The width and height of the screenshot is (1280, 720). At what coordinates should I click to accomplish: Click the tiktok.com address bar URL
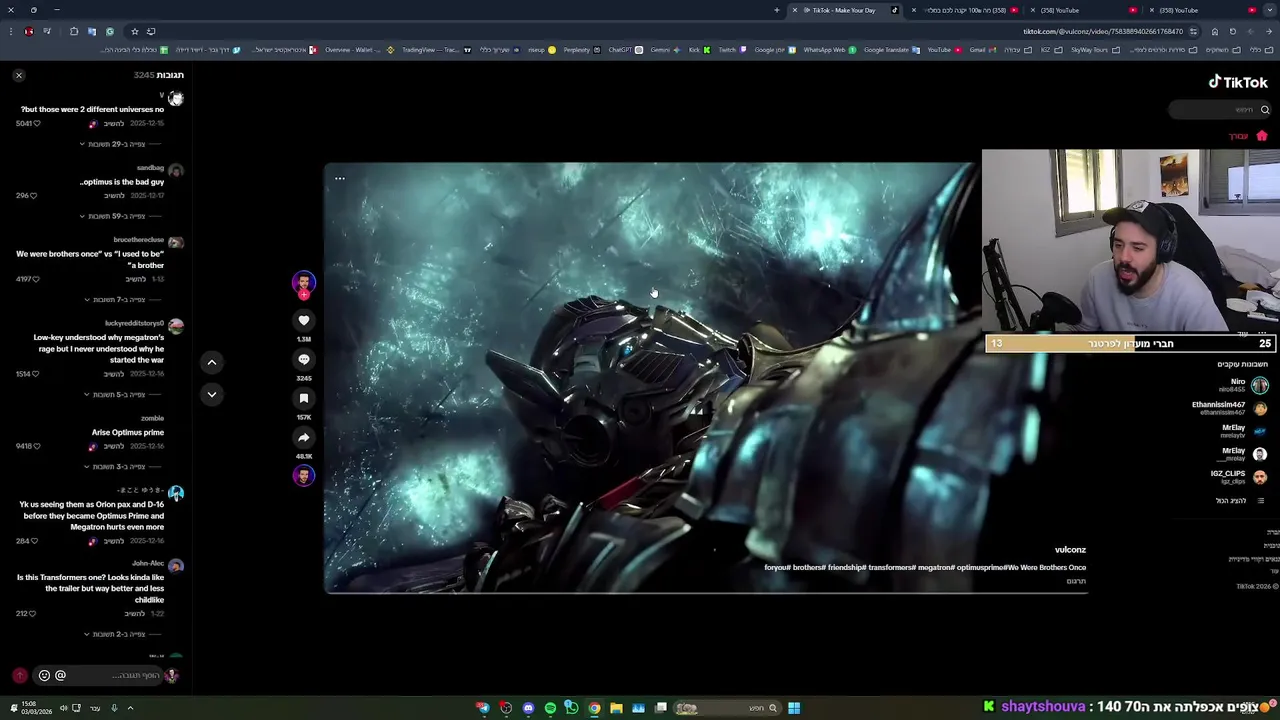click(x=1102, y=31)
